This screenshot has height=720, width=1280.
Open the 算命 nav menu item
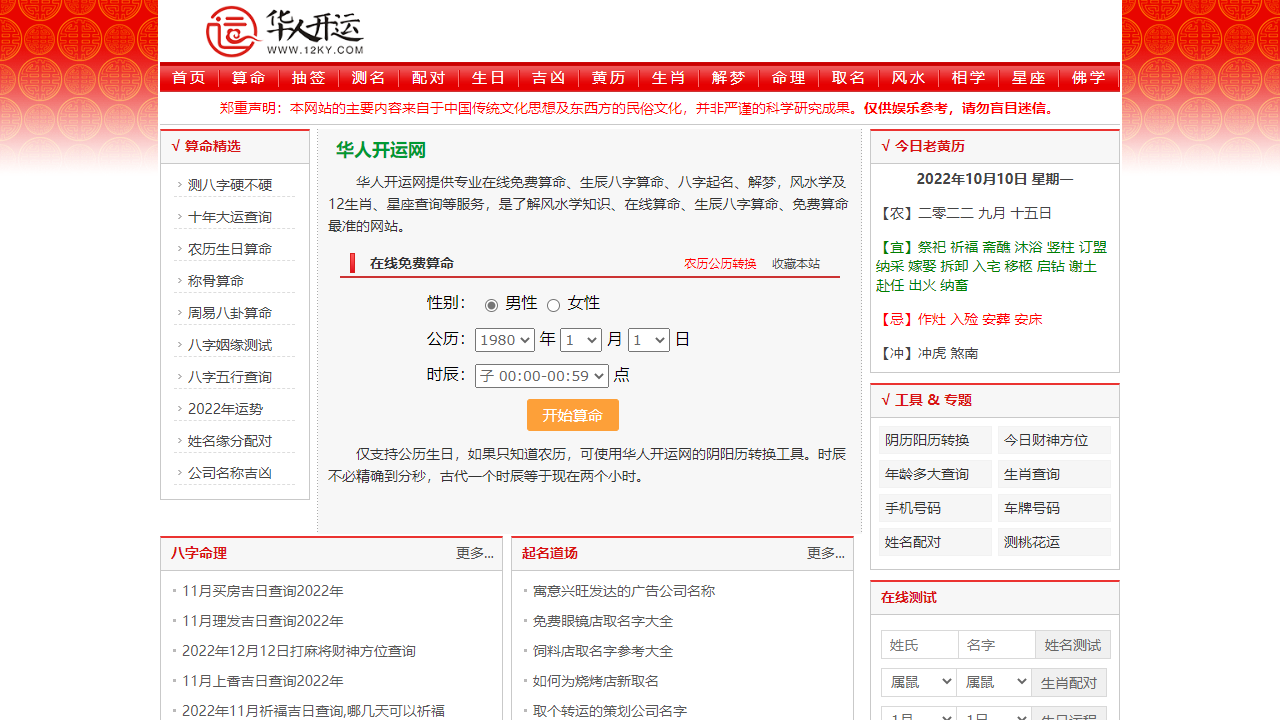tap(249, 78)
